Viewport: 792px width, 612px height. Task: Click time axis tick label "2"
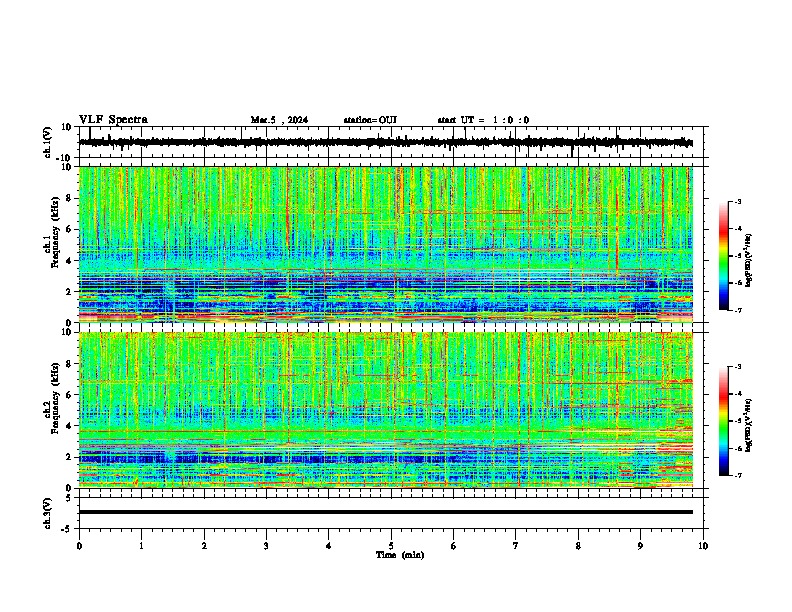(x=204, y=546)
